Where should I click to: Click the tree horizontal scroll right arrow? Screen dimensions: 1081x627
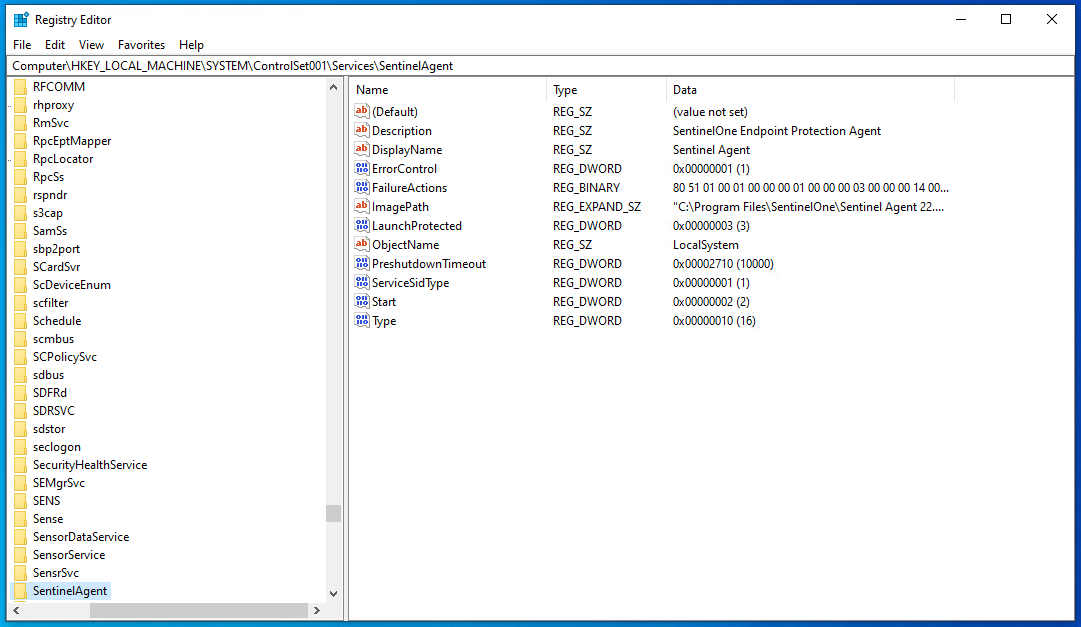coord(317,610)
